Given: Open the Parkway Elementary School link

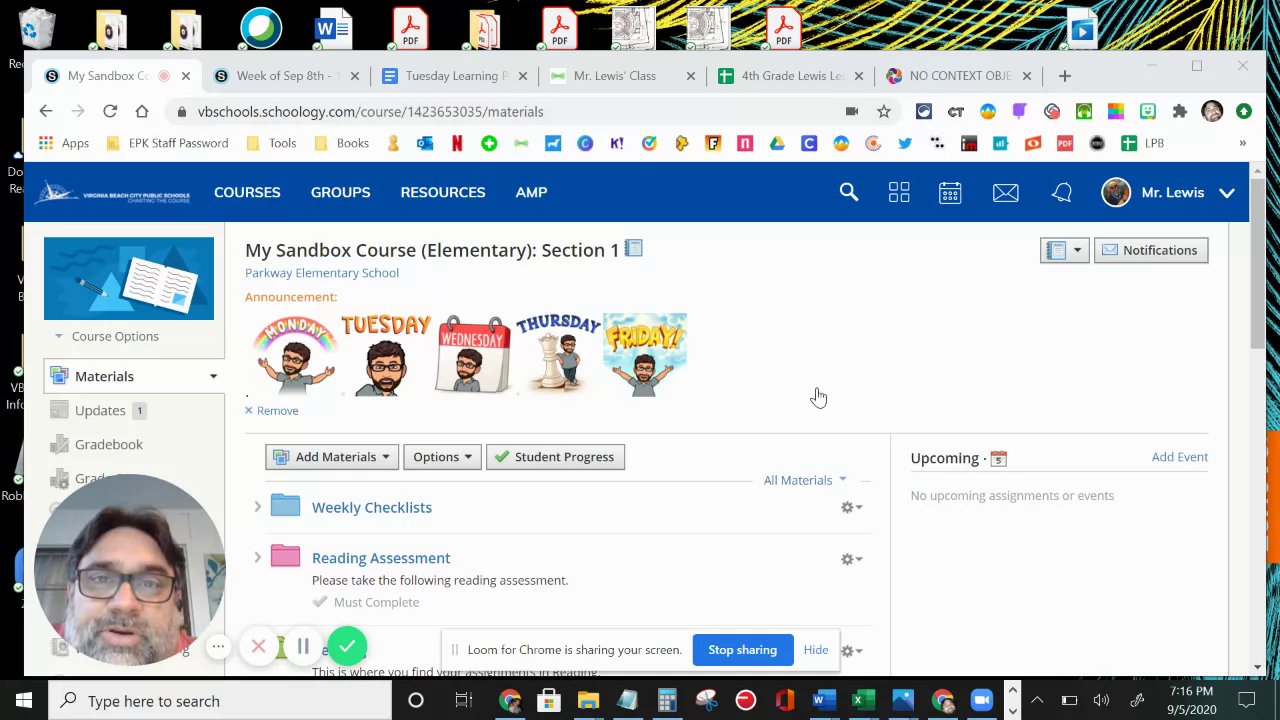Looking at the screenshot, I should tap(322, 273).
